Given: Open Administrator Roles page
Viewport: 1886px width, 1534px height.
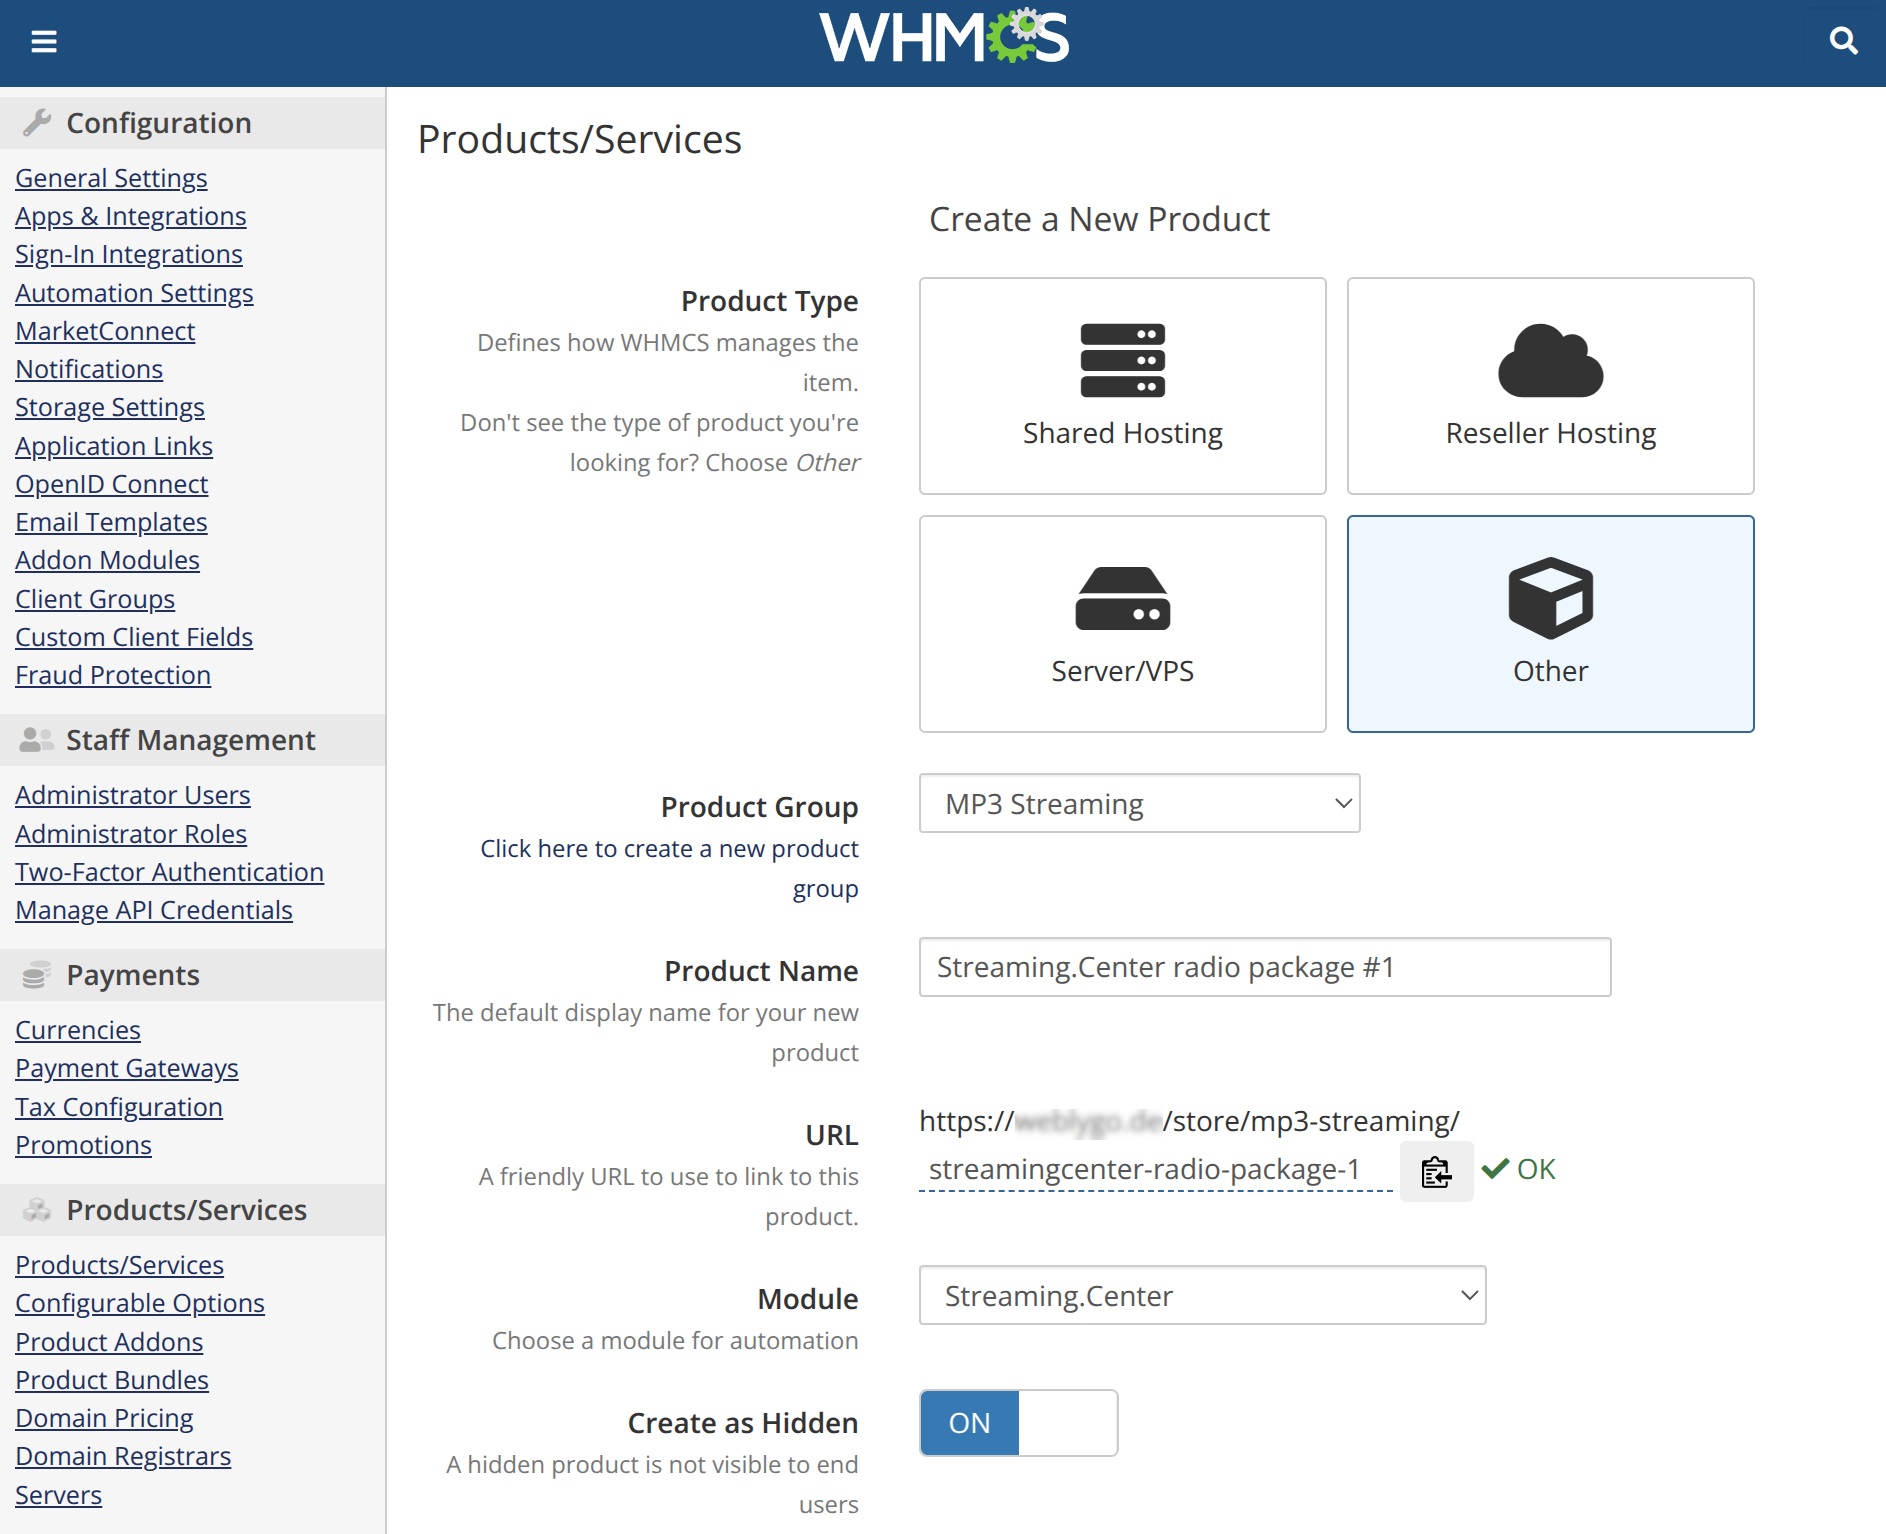Looking at the screenshot, I should [131, 834].
